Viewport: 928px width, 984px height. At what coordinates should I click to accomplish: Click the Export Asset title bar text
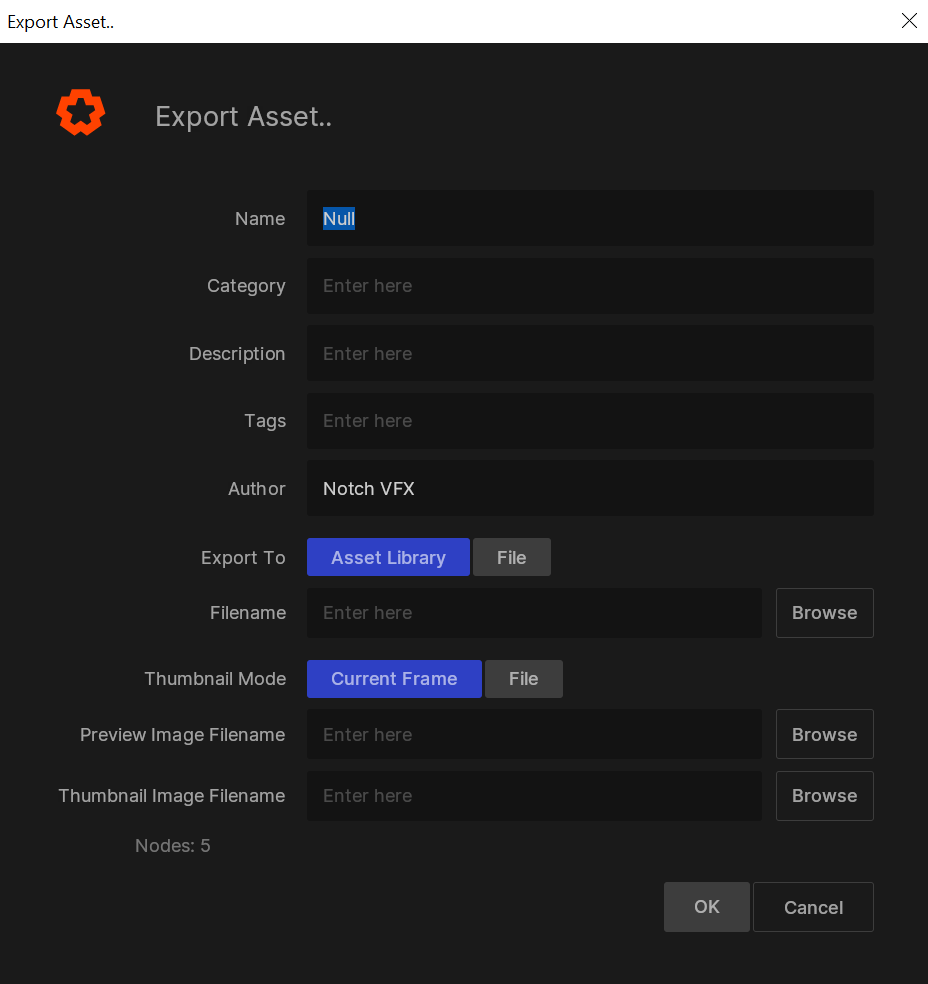click(x=60, y=21)
